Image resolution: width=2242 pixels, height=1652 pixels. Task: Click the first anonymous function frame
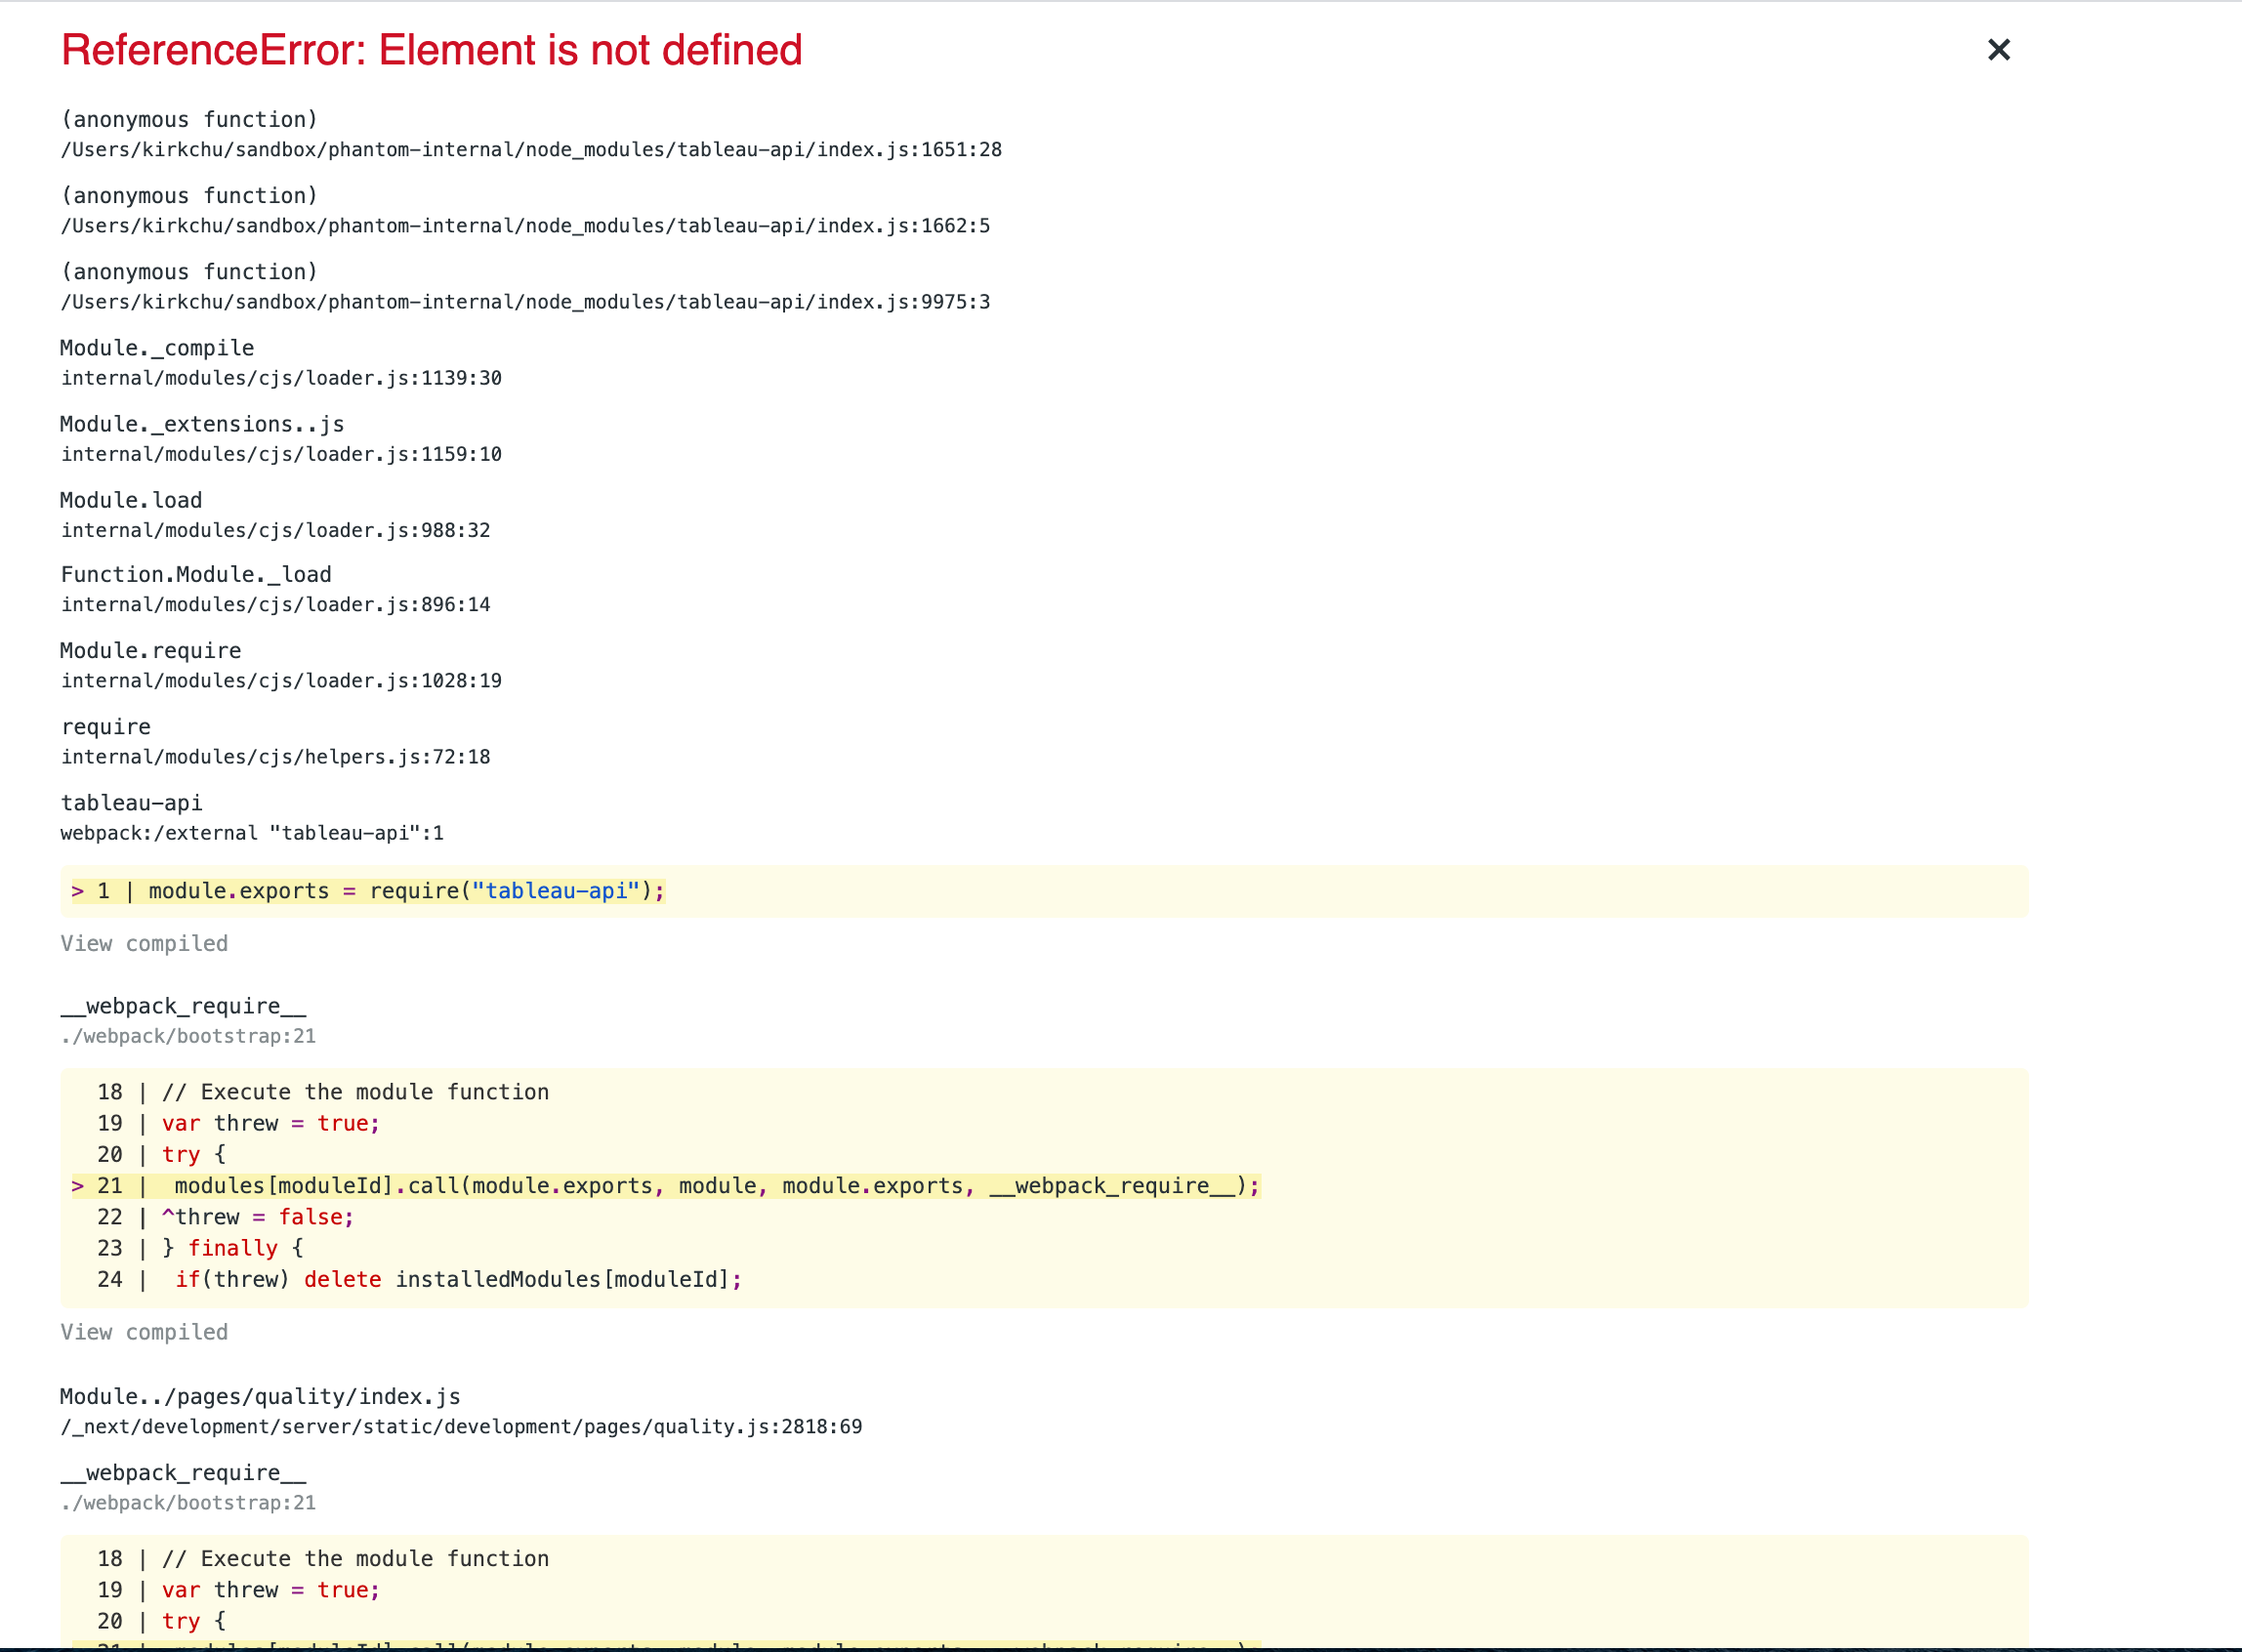(x=188, y=118)
